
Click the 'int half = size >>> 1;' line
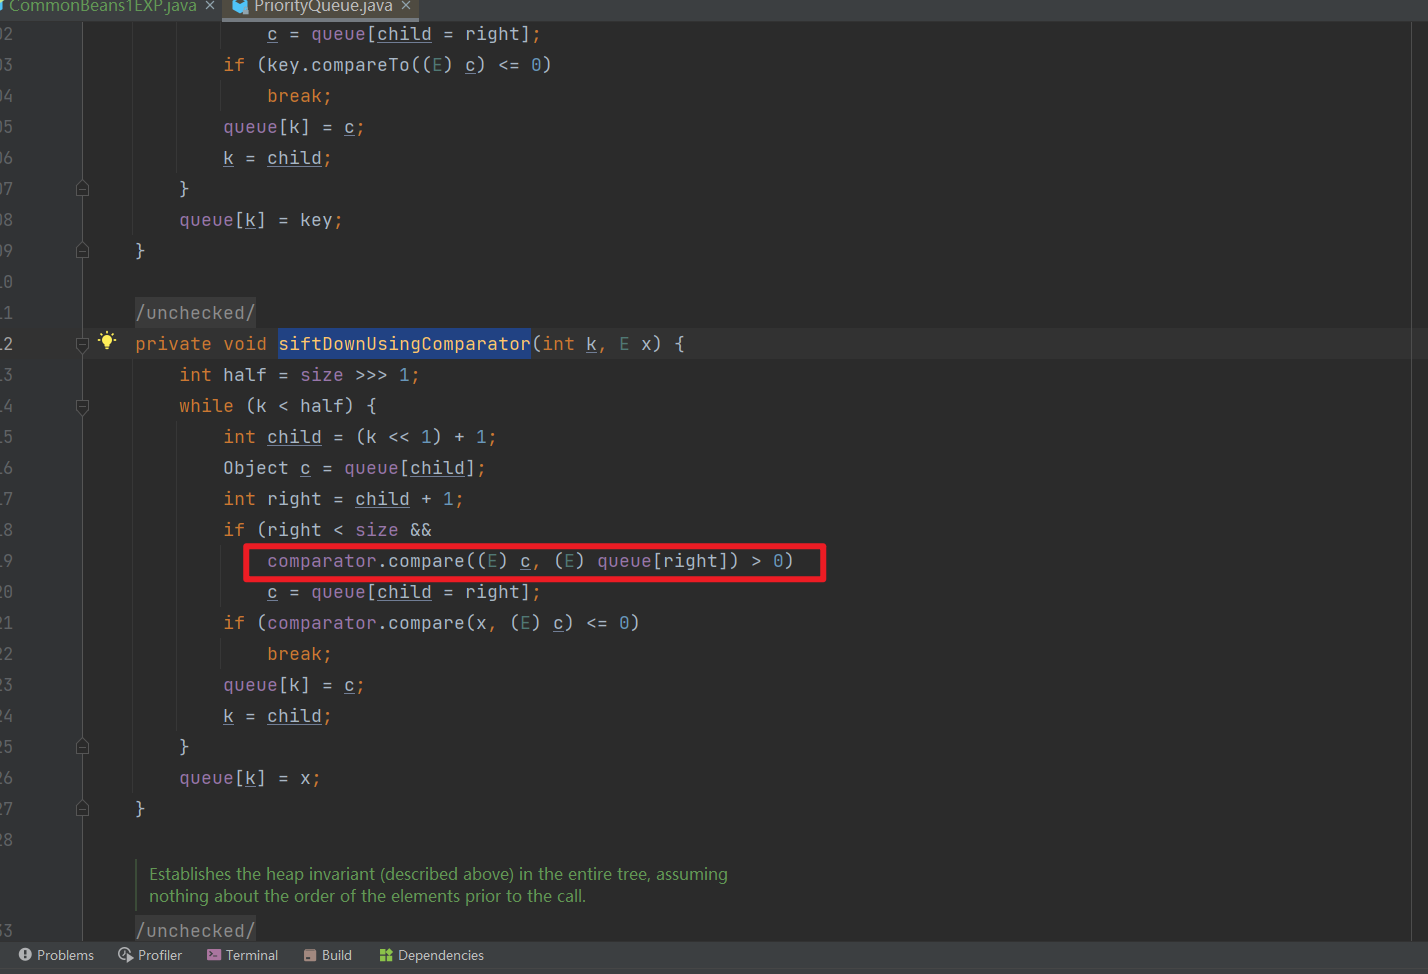point(299,375)
